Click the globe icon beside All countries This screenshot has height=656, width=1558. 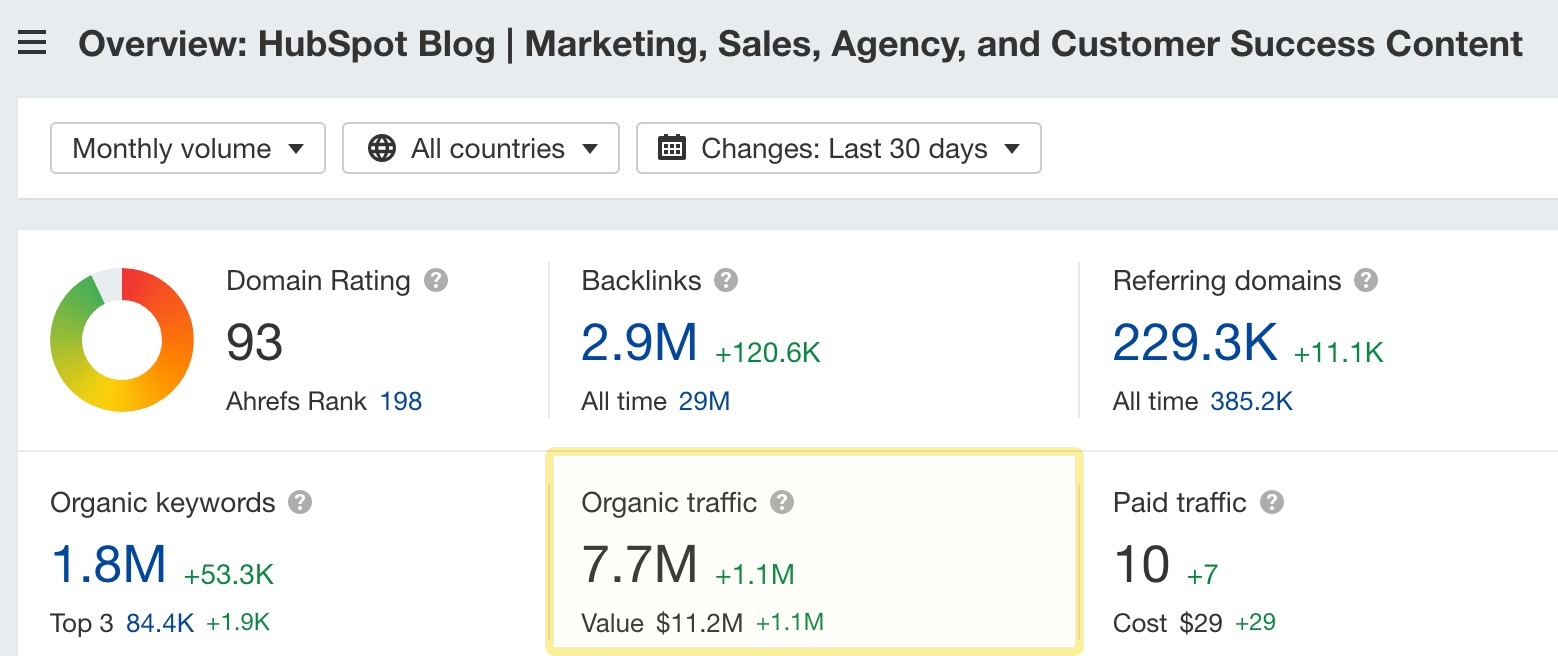380,147
